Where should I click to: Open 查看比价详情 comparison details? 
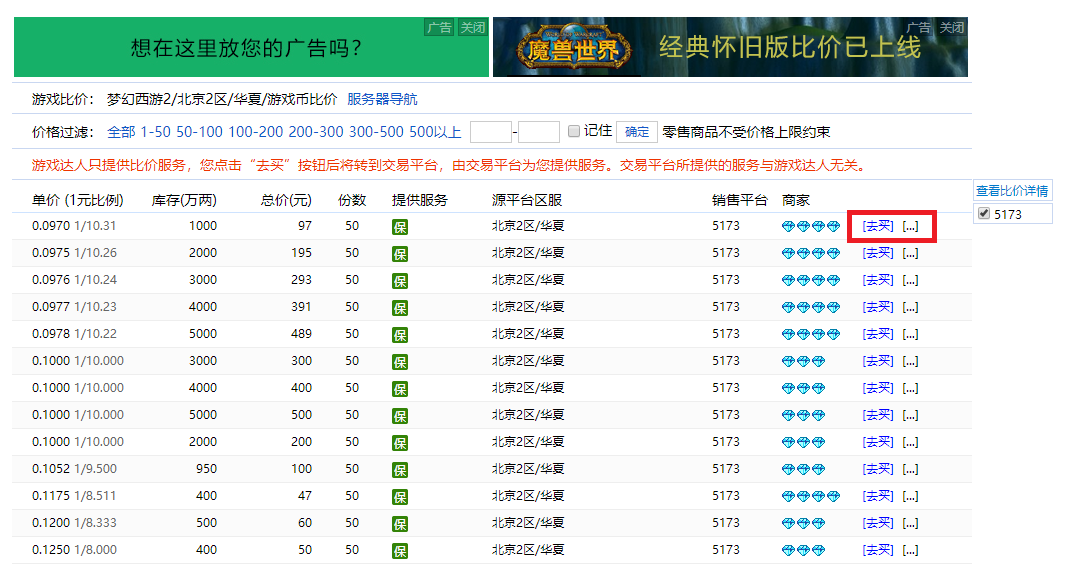[1013, 191]
